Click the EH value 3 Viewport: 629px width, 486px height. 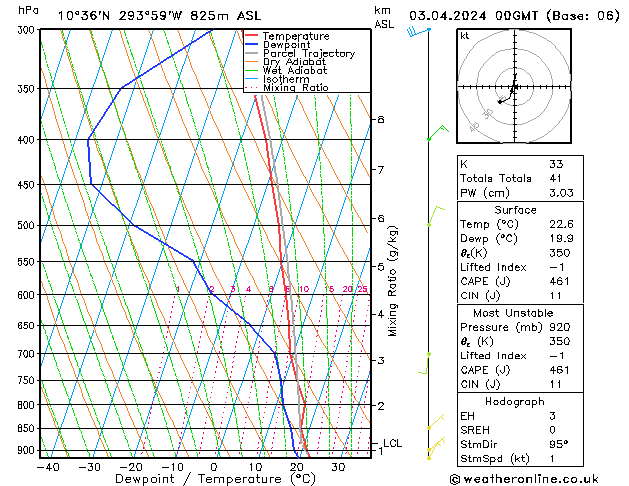(x=552, y=416)
